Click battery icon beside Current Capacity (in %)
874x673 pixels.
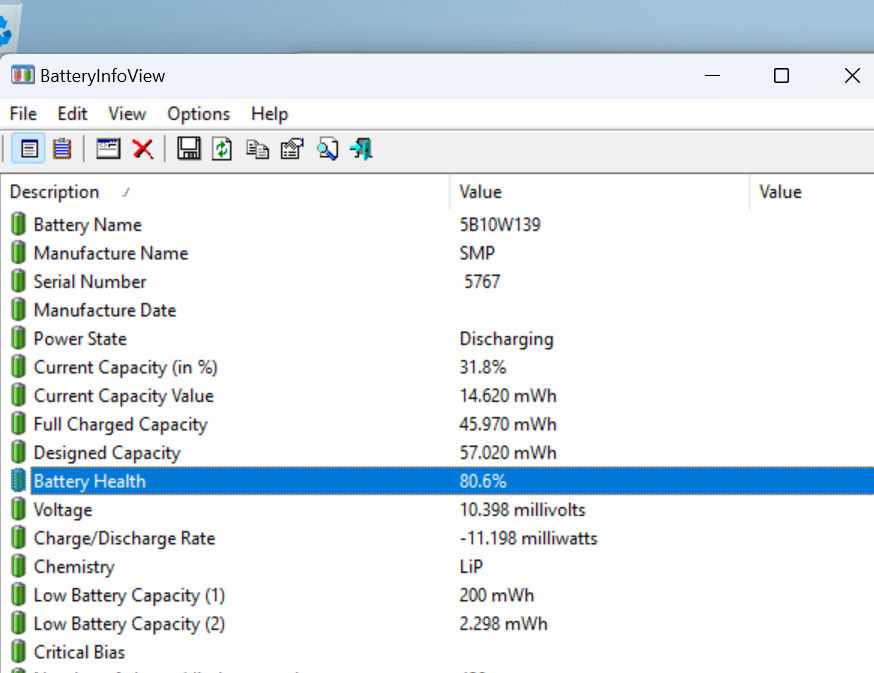point(18,367)
